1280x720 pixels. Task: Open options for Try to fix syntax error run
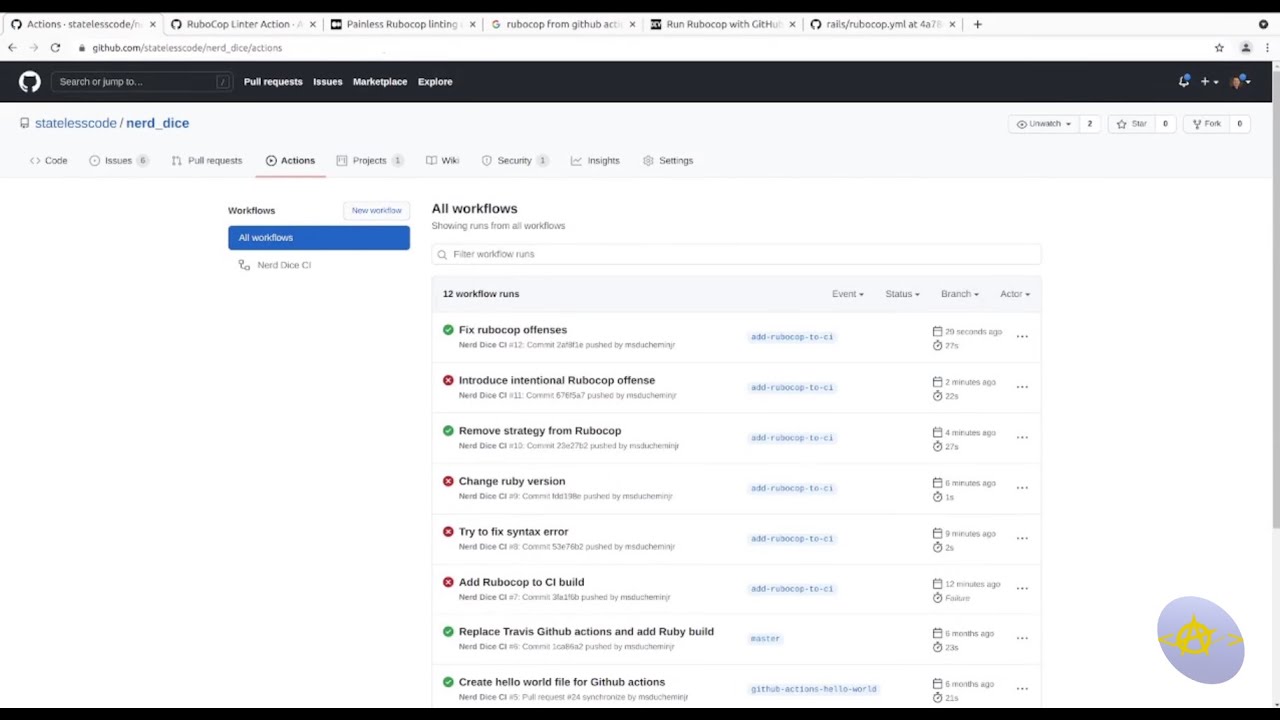tap(1022, 538)
